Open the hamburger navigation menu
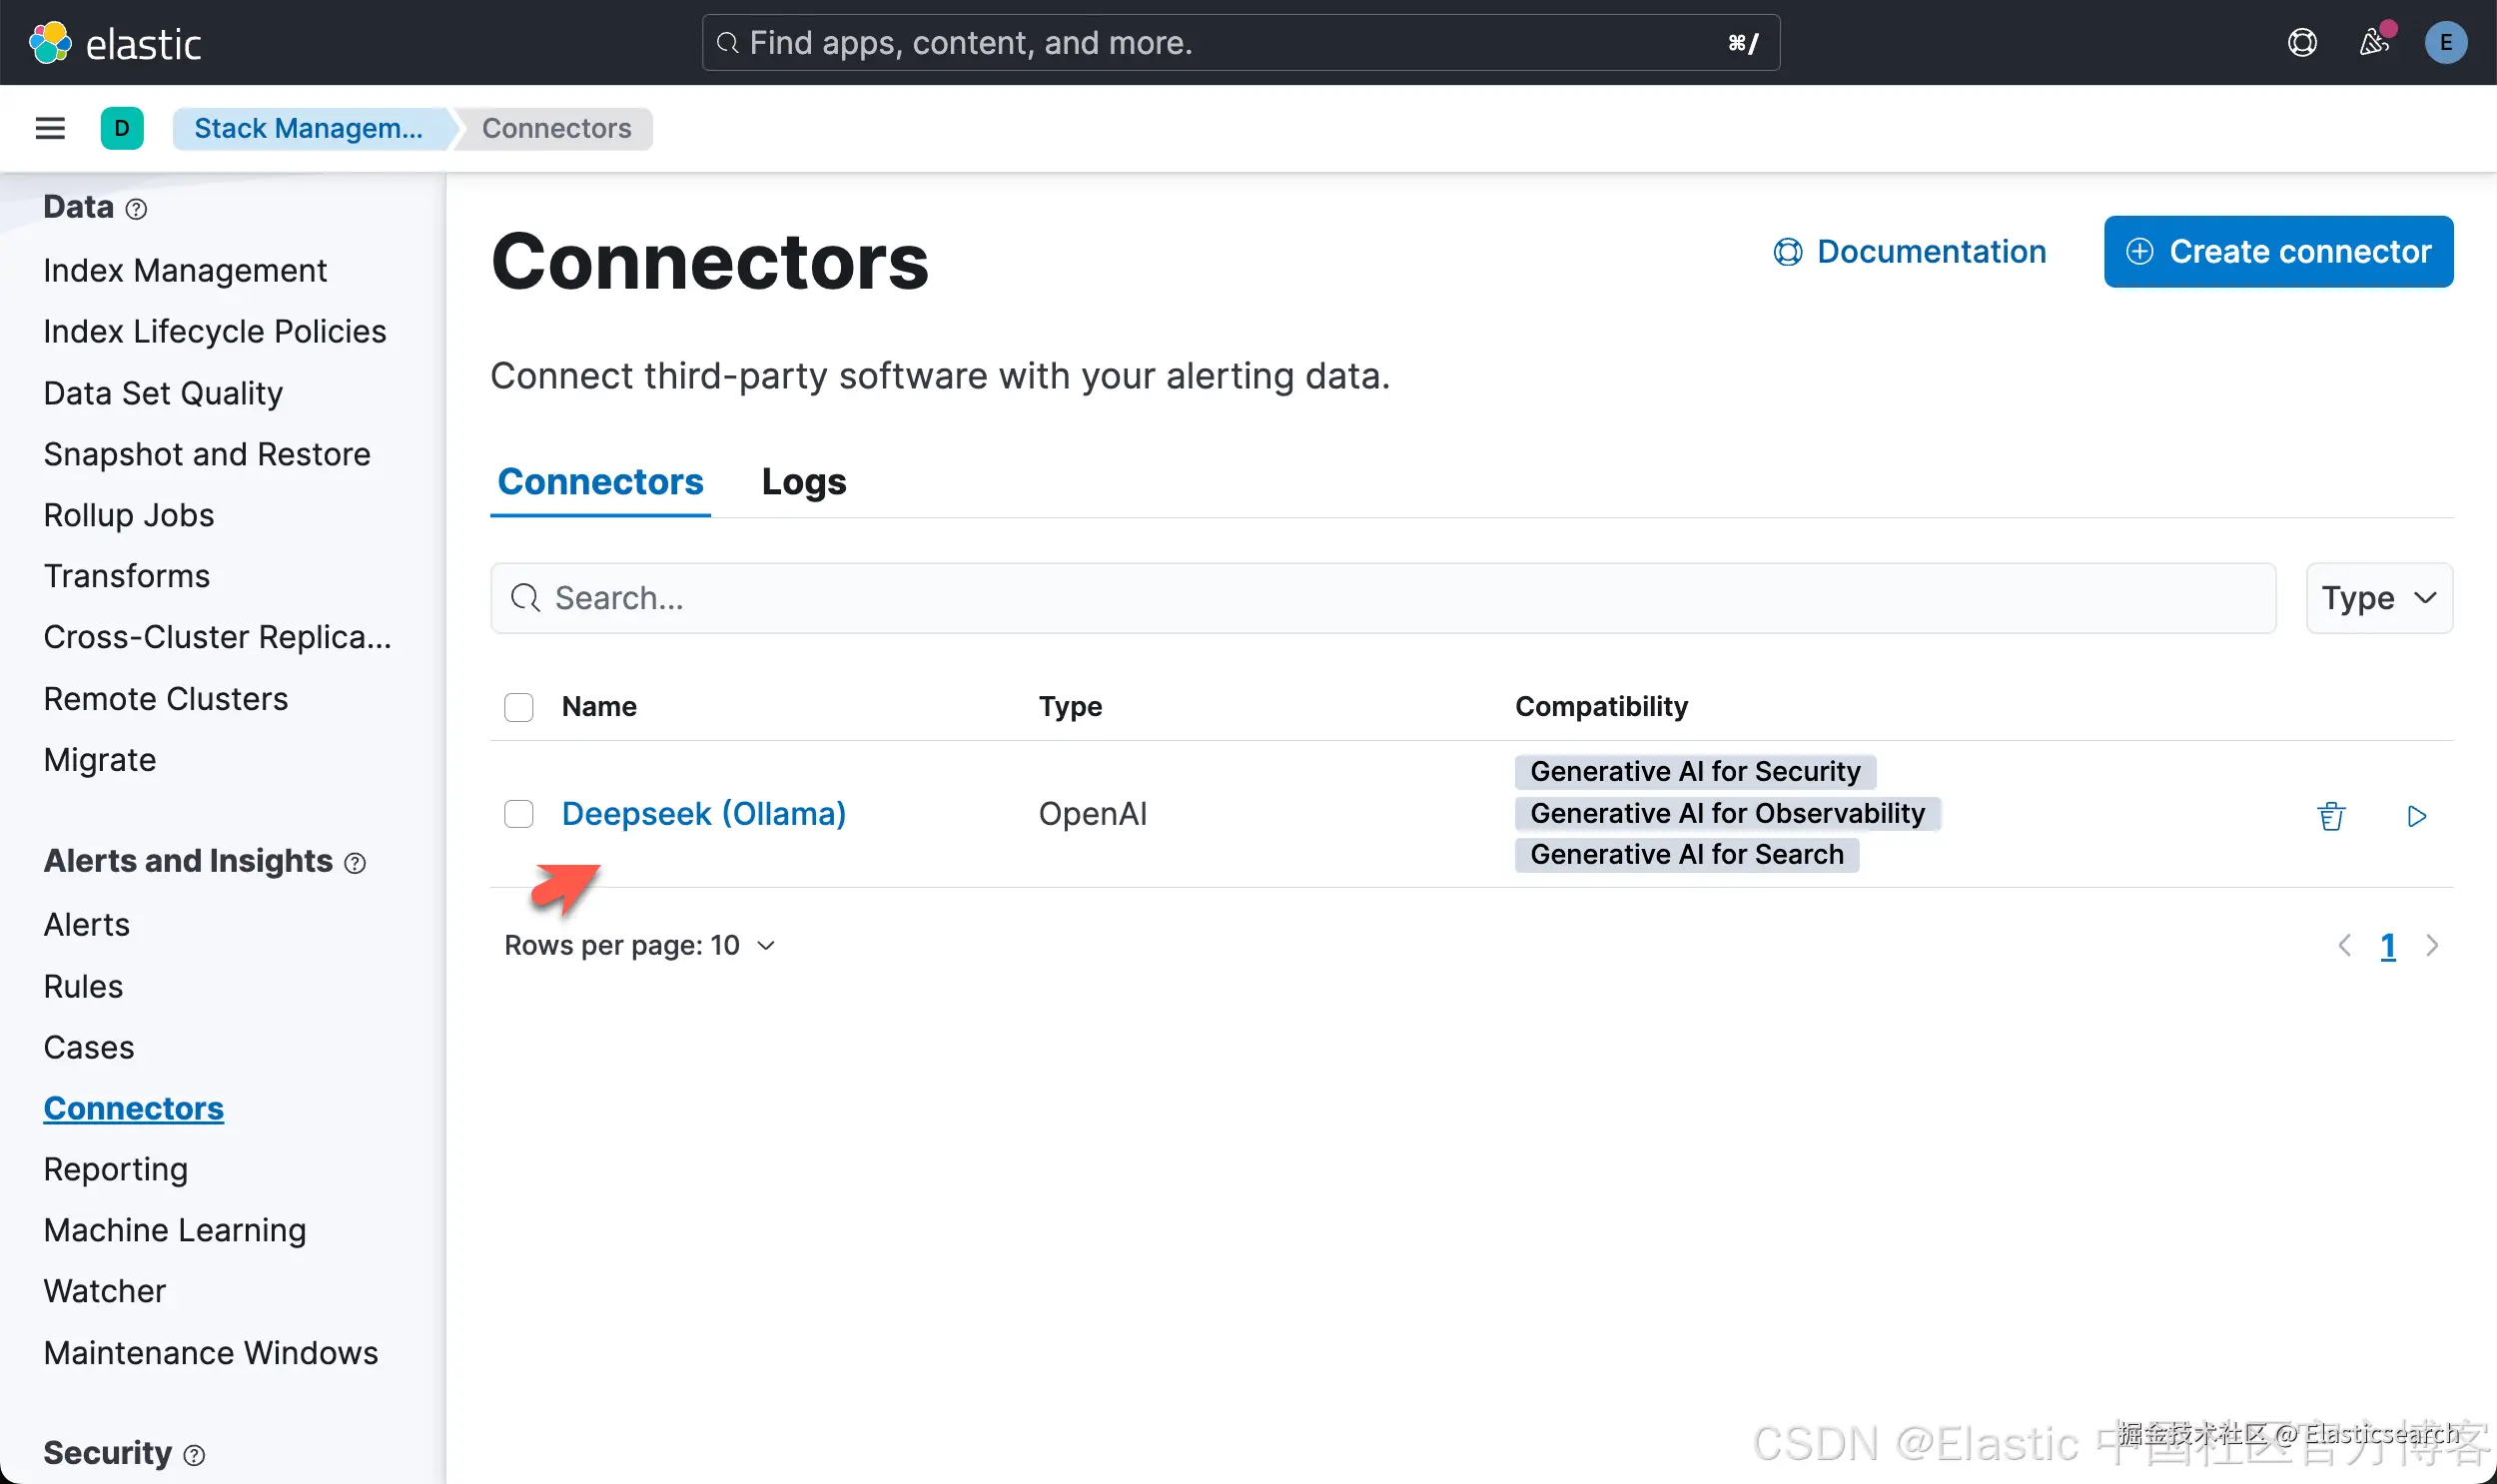The width and height of the screenshot is (2497, 1484). [50, 128]
